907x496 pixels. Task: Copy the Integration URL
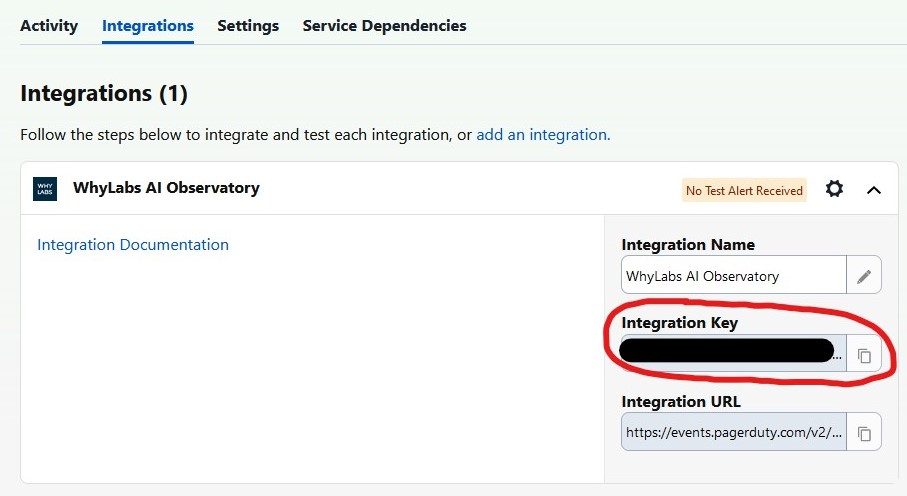click(x=864, y=433)
